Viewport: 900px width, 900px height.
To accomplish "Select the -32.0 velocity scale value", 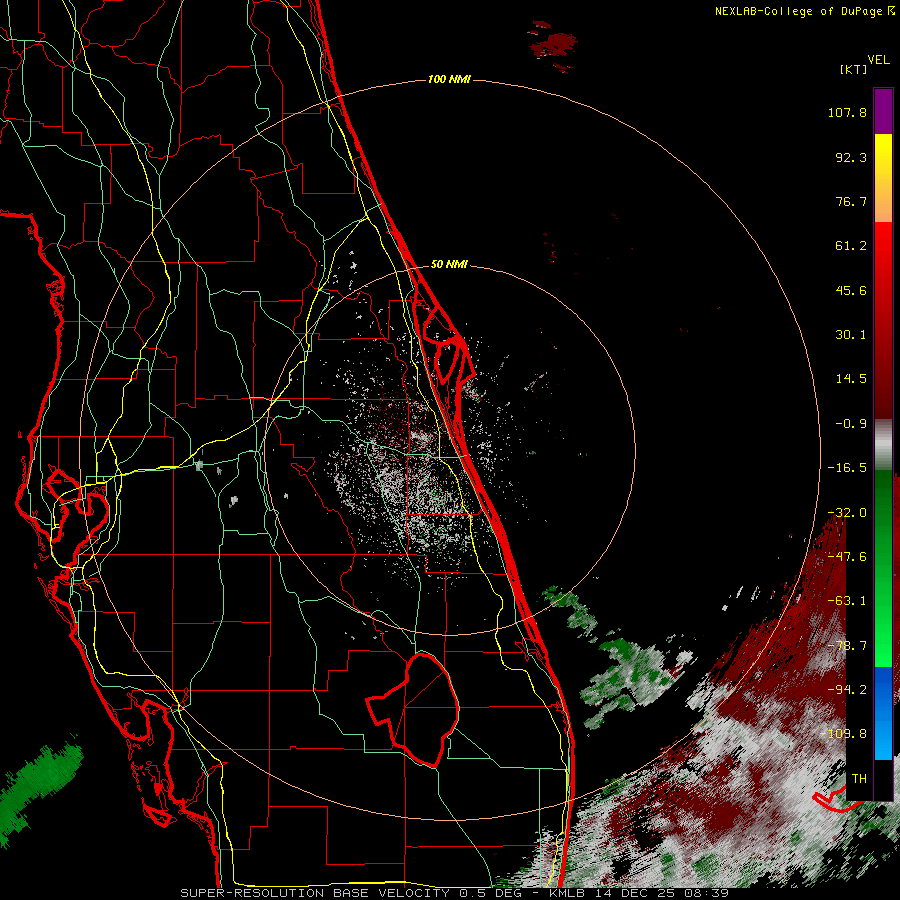I will 847,513.
